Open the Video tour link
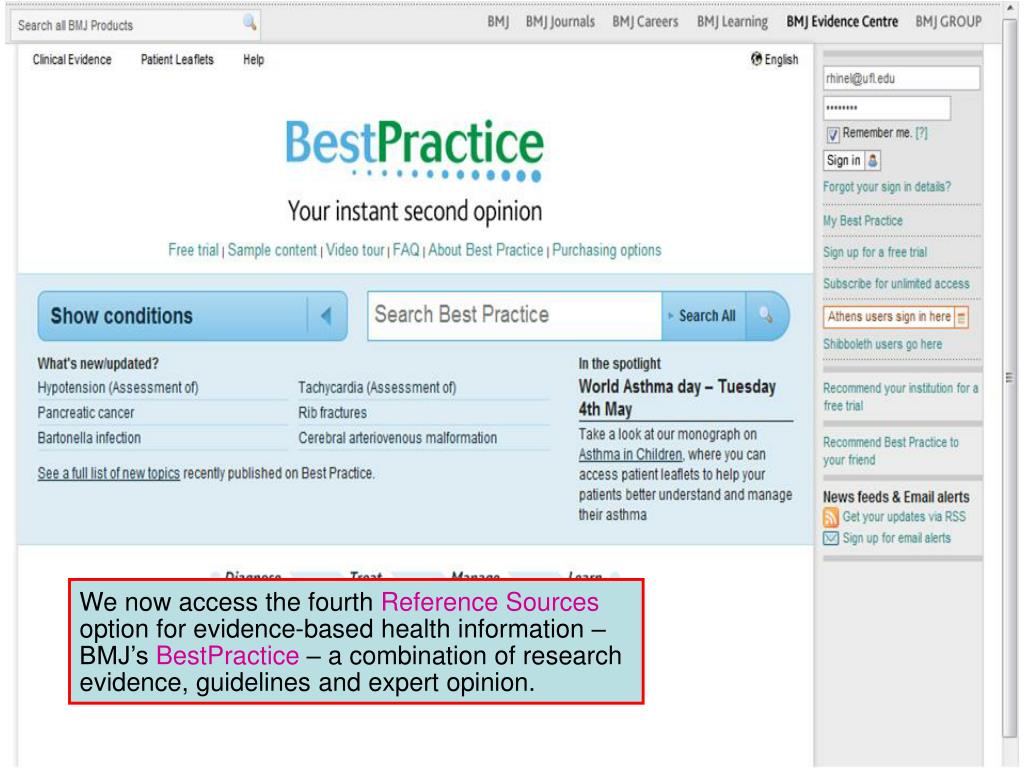1024x768 pixels. 355,250
